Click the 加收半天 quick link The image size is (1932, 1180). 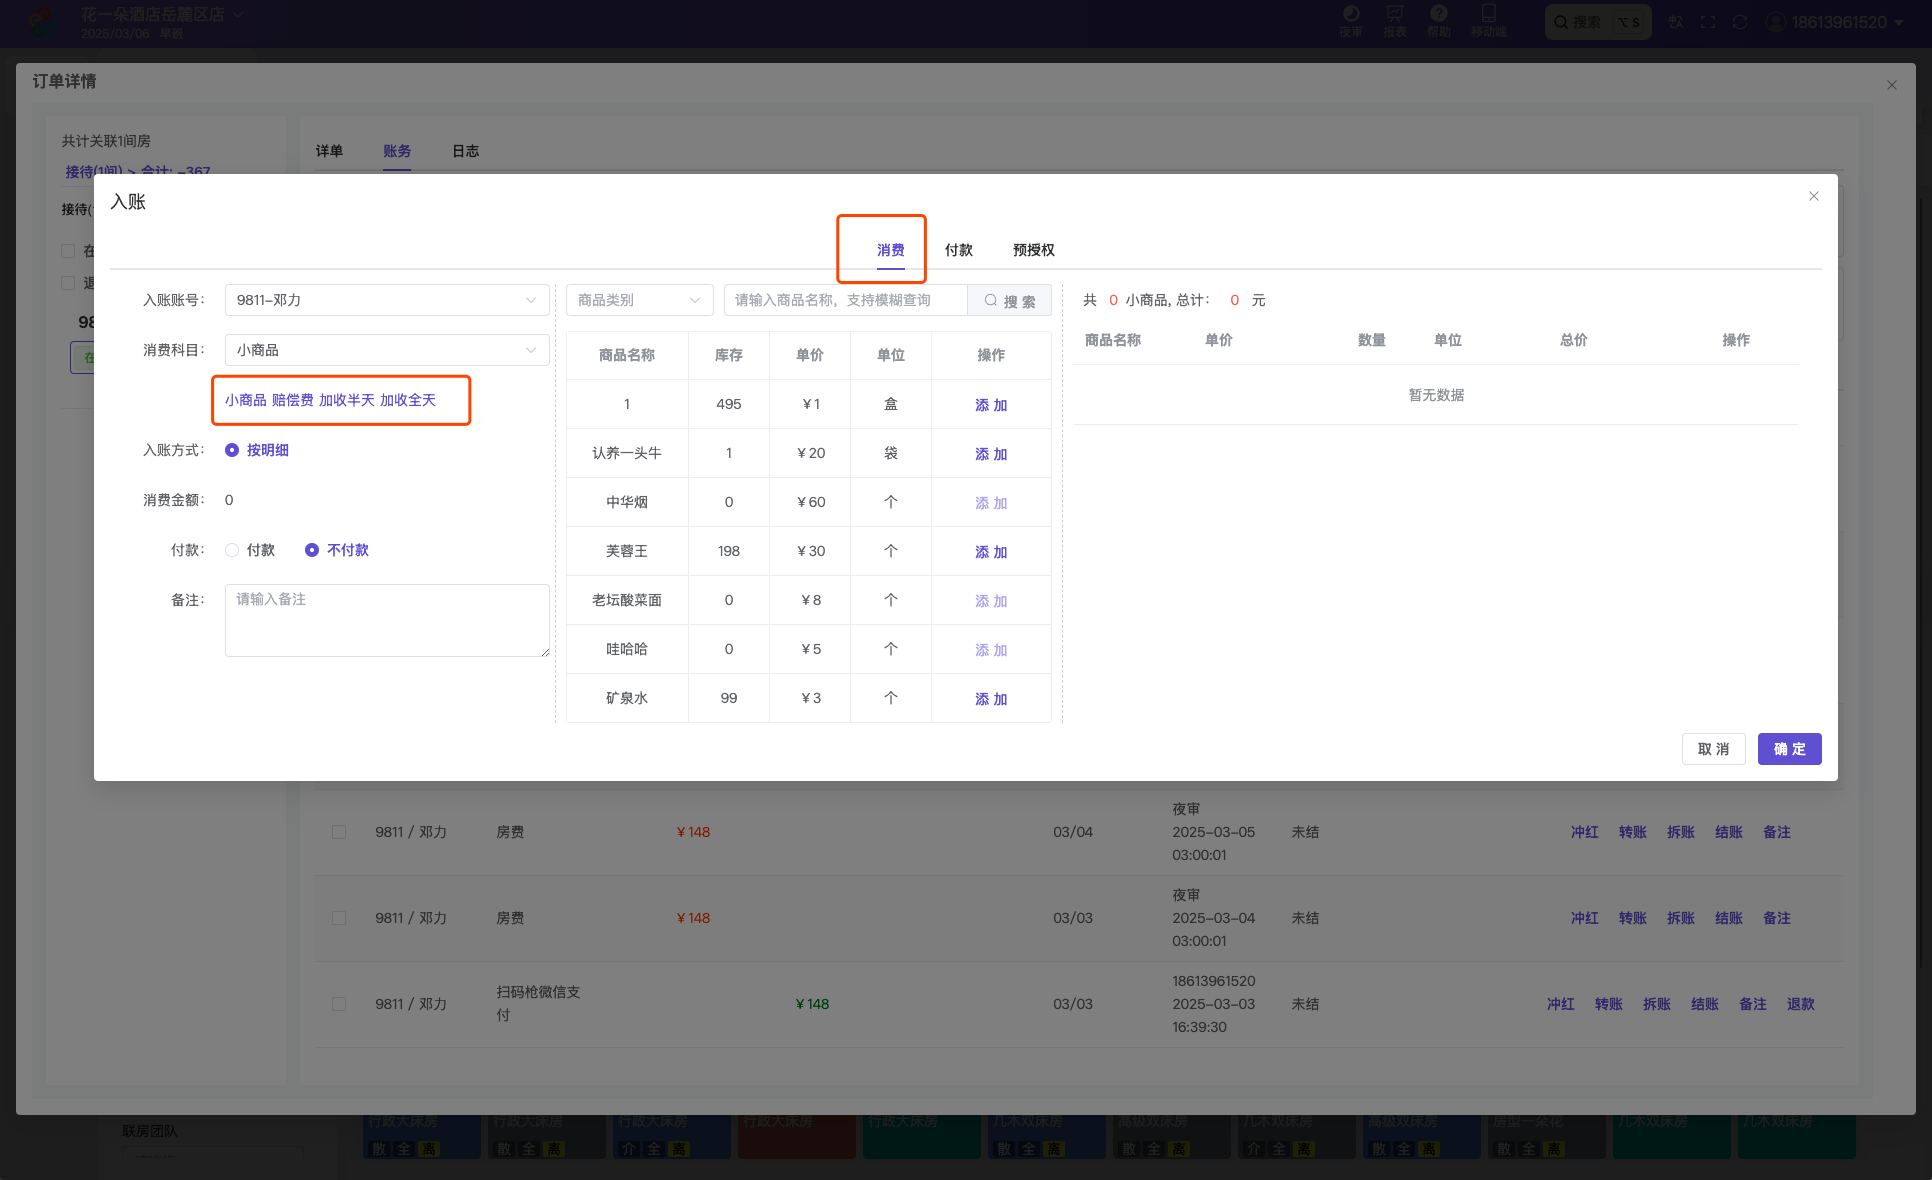click(x=347, y=400)
